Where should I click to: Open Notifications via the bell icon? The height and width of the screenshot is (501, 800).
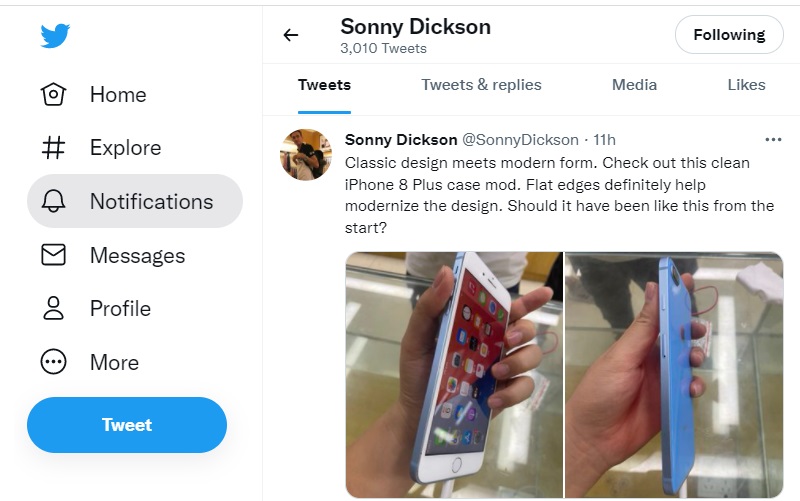[53, 202]
